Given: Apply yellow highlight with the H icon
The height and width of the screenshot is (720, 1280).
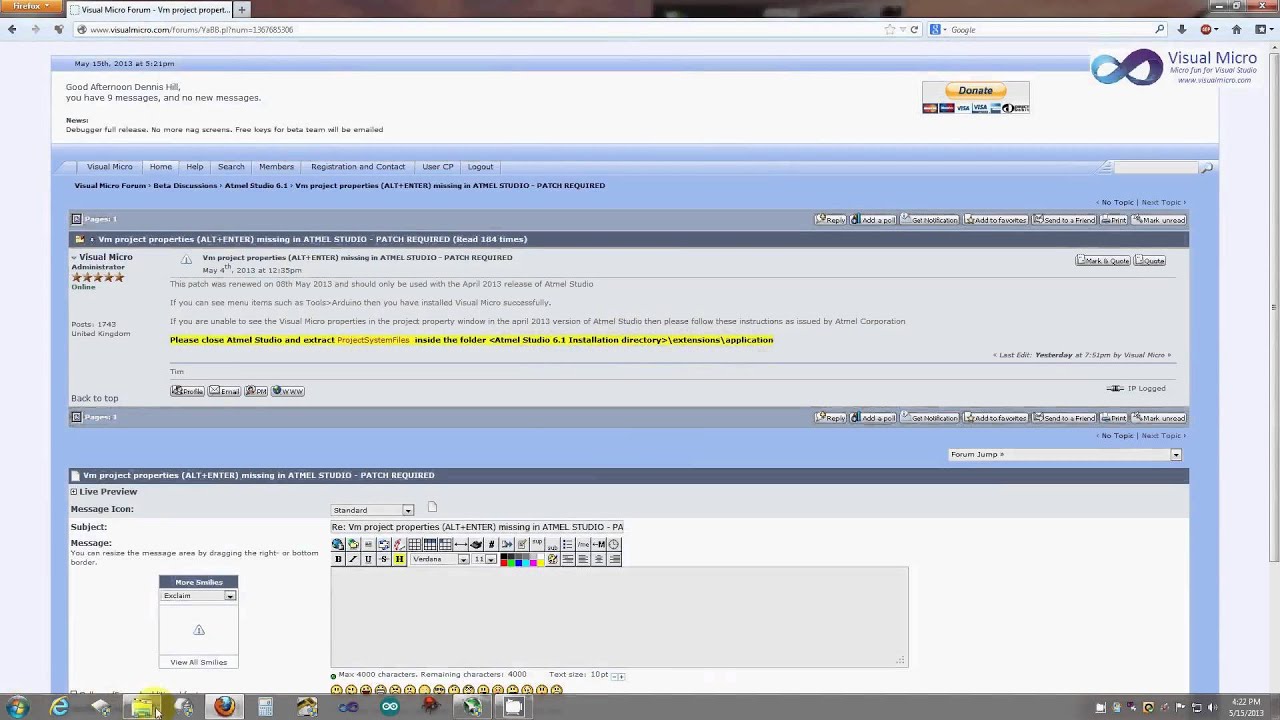Looking at the screenshot, I should 399,559.
